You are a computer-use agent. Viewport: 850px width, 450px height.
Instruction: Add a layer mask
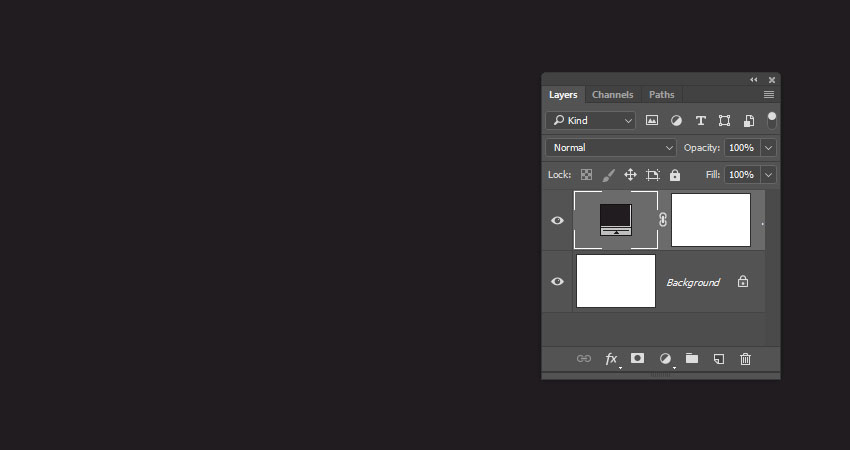637,359
